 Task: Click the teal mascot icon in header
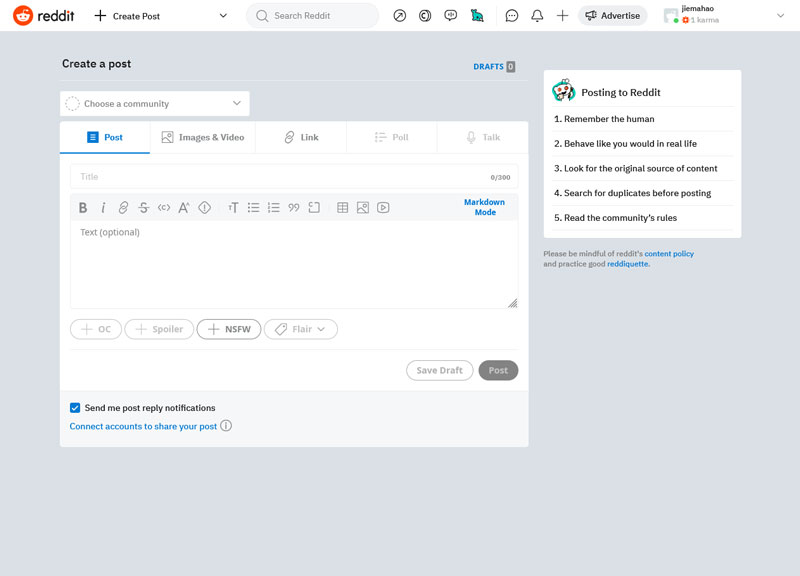pos(477,16)
